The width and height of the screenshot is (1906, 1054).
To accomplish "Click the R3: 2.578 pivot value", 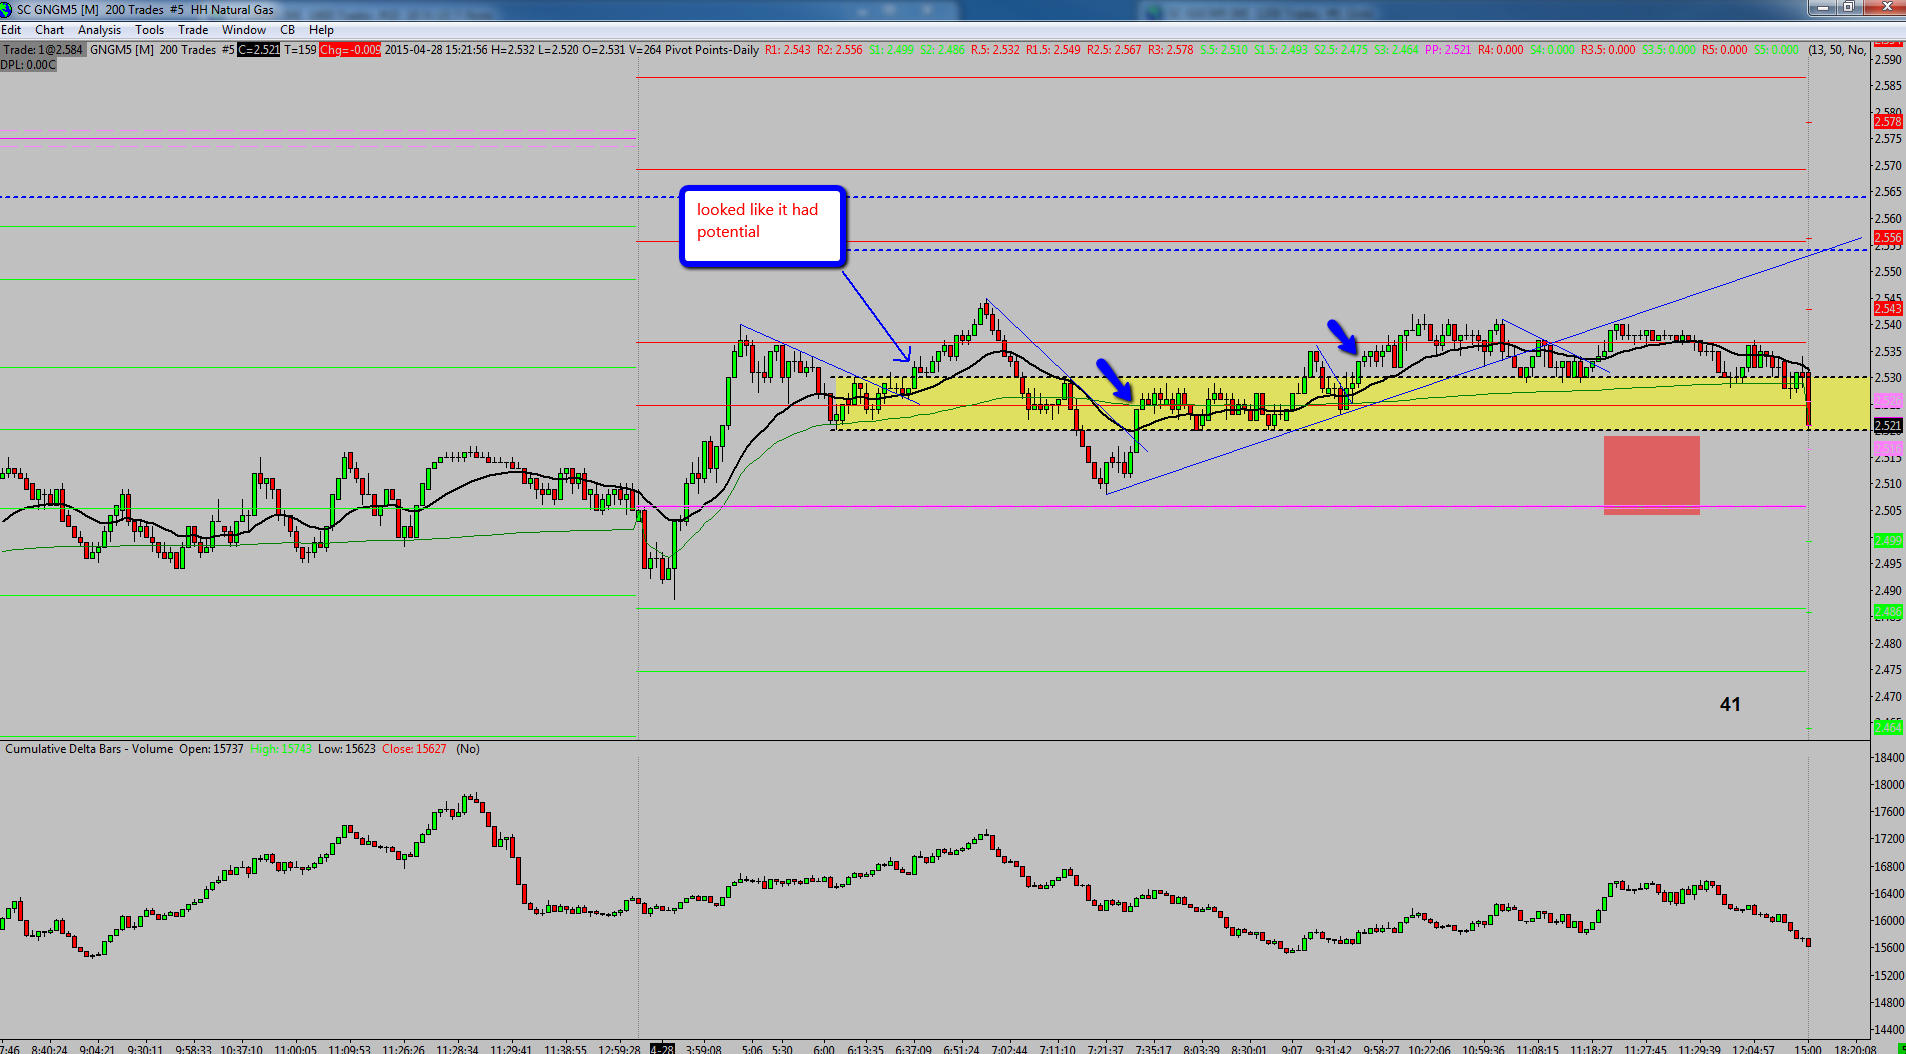I will tap(1171, 50).
